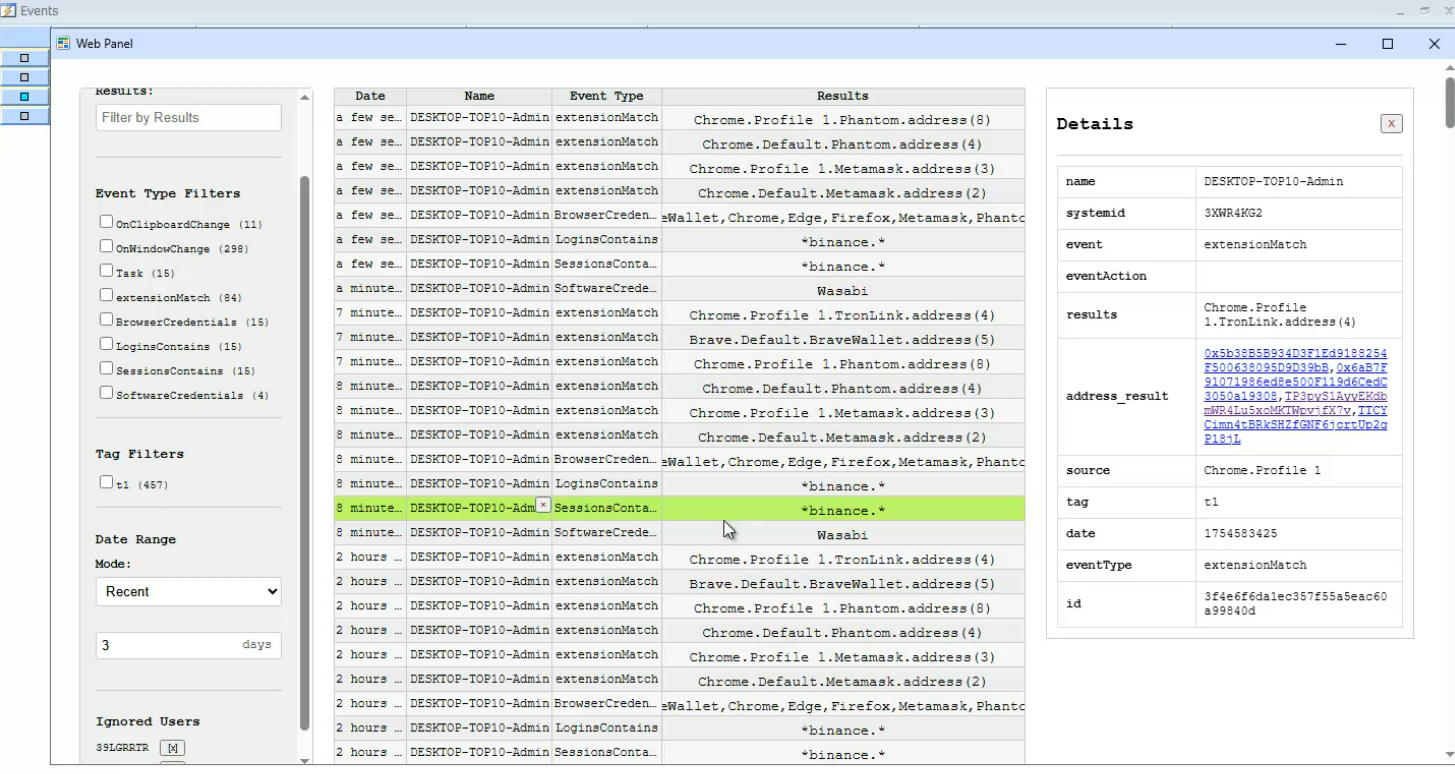Enable the OnWindowChange filter checkbox

pyautogui.click(x=106, y=246)
